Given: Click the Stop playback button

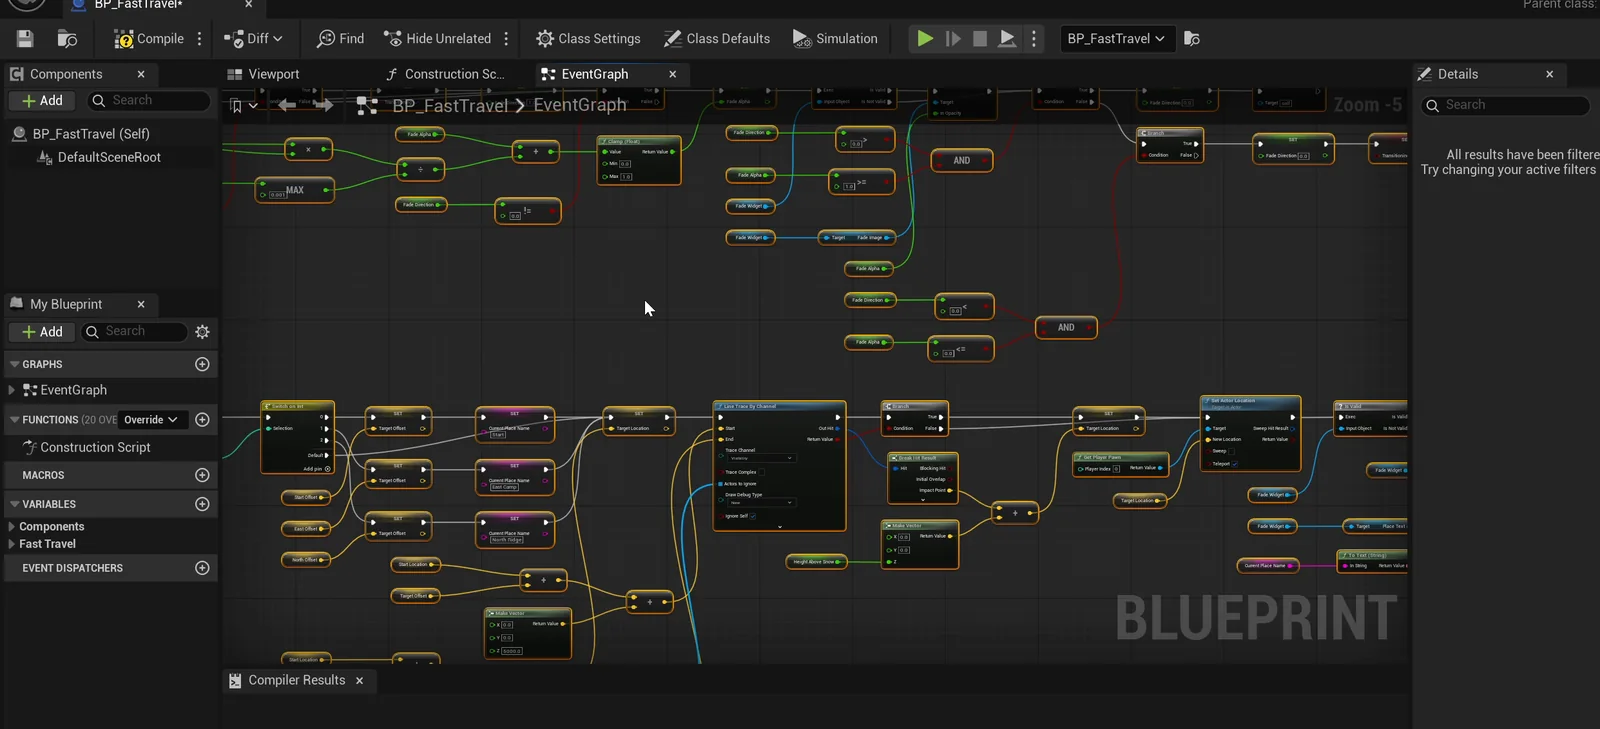Looking at the screenshot, I should [980, 39].
